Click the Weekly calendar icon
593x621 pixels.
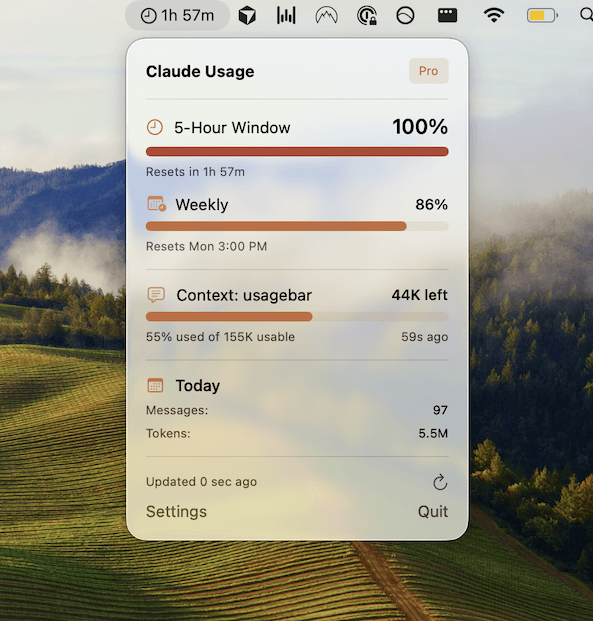[x=156, y=204]
